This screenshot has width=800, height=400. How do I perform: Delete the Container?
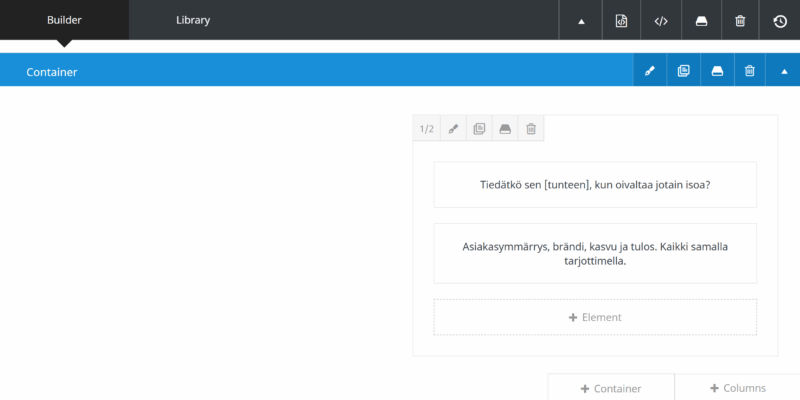coord(749,71)
